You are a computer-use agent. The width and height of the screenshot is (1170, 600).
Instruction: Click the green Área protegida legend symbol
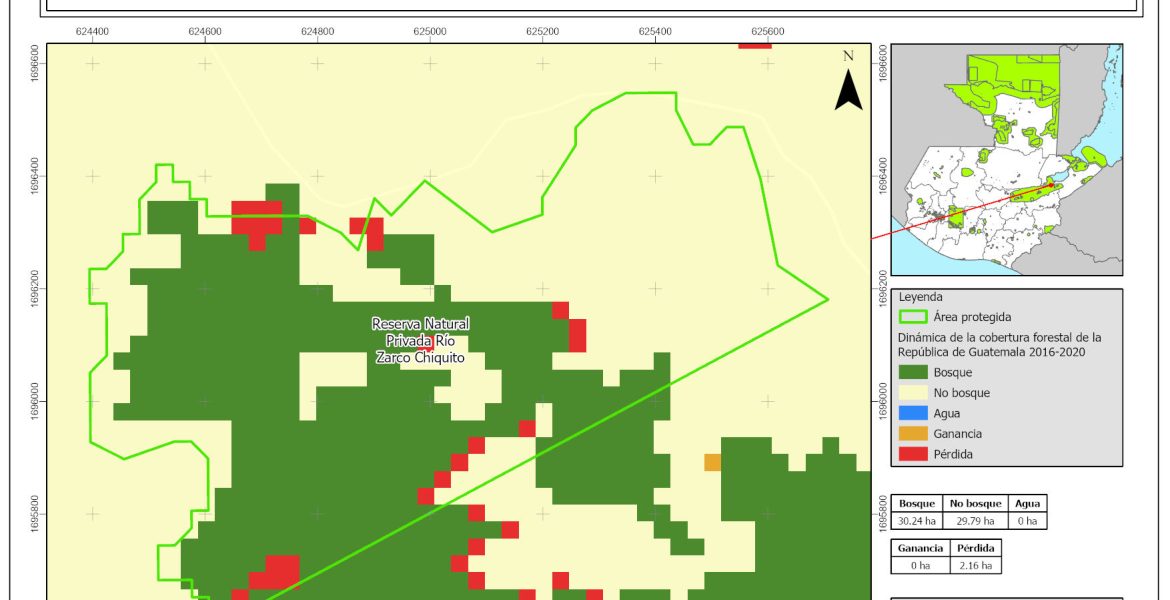point(915,317)
